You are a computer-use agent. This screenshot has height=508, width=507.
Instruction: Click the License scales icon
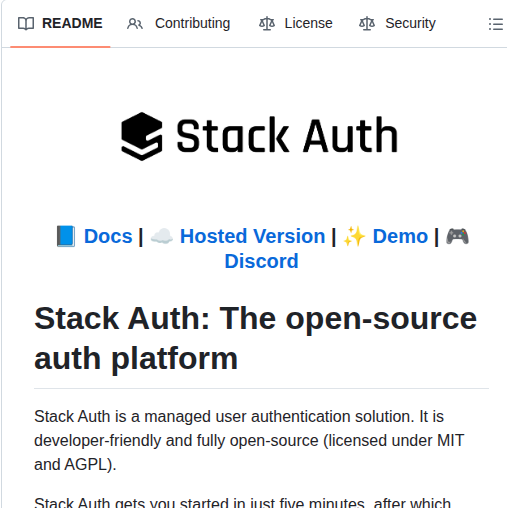click(x=267, y=24)
